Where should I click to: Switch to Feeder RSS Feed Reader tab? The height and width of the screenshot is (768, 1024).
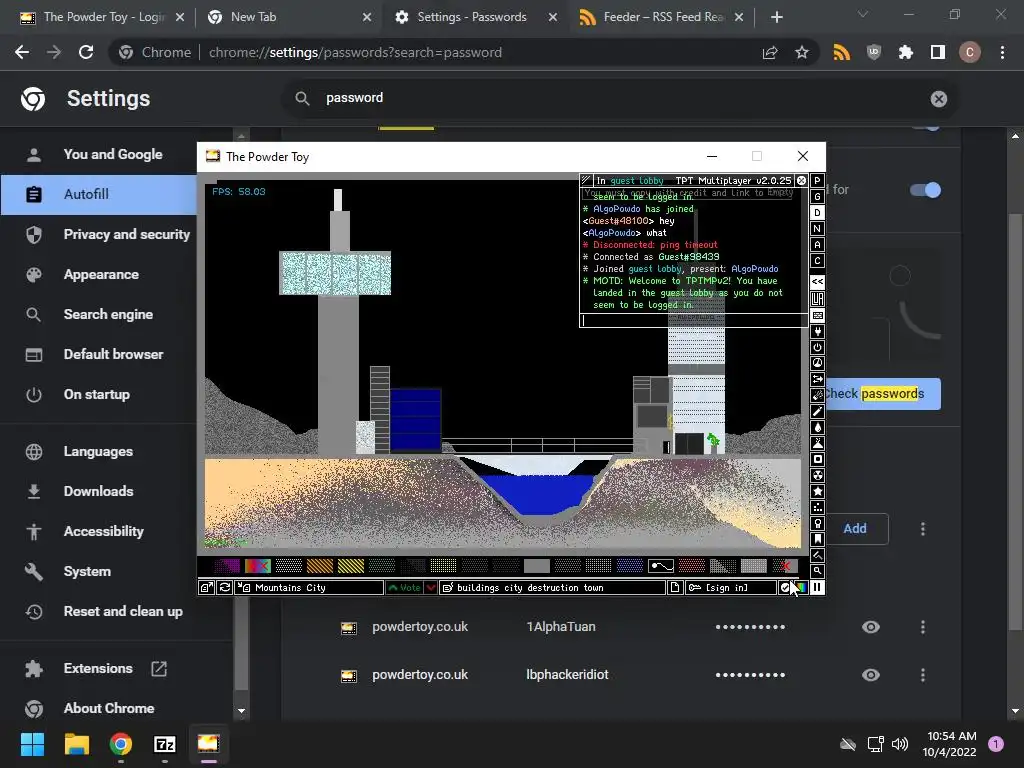(661, 17)
